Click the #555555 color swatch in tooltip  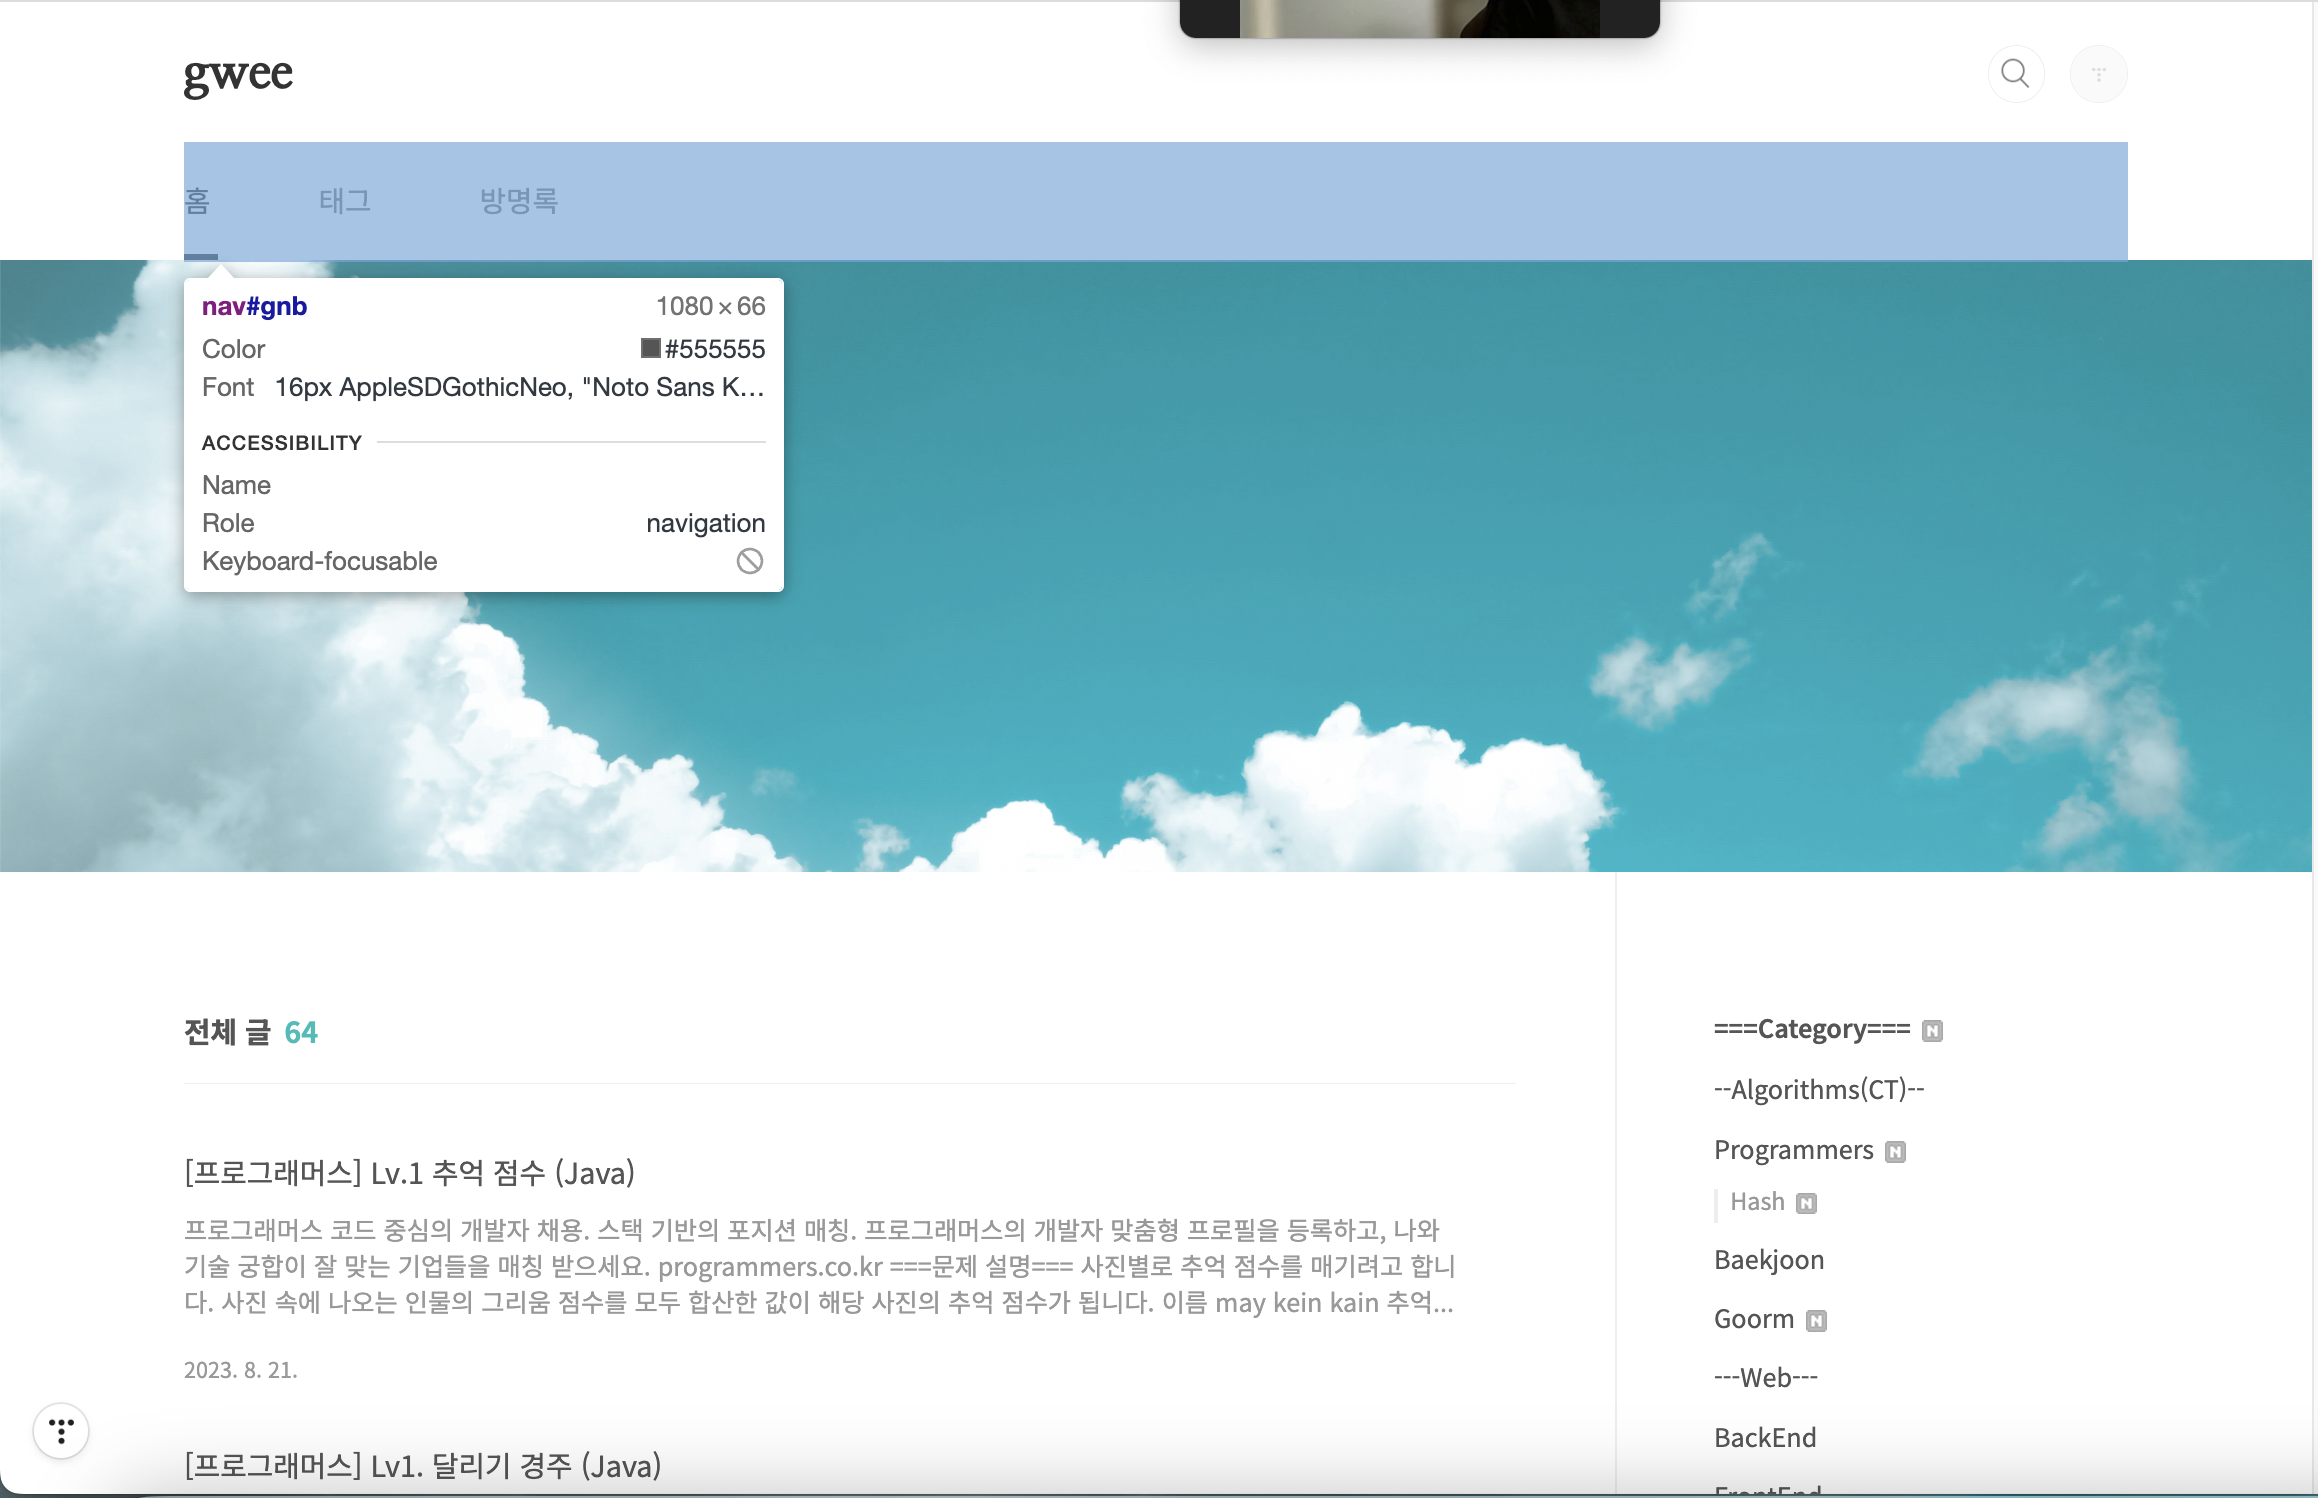tap(650, 348)
